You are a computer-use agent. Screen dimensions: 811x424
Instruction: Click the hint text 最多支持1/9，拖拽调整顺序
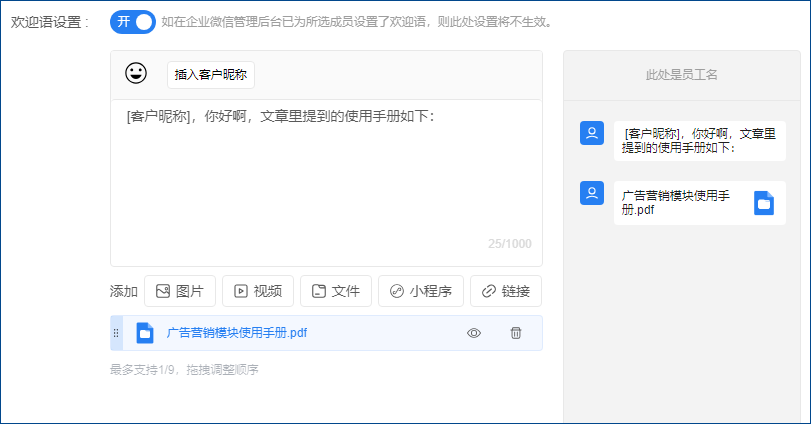pyautogui.click(x=184, y=370)
